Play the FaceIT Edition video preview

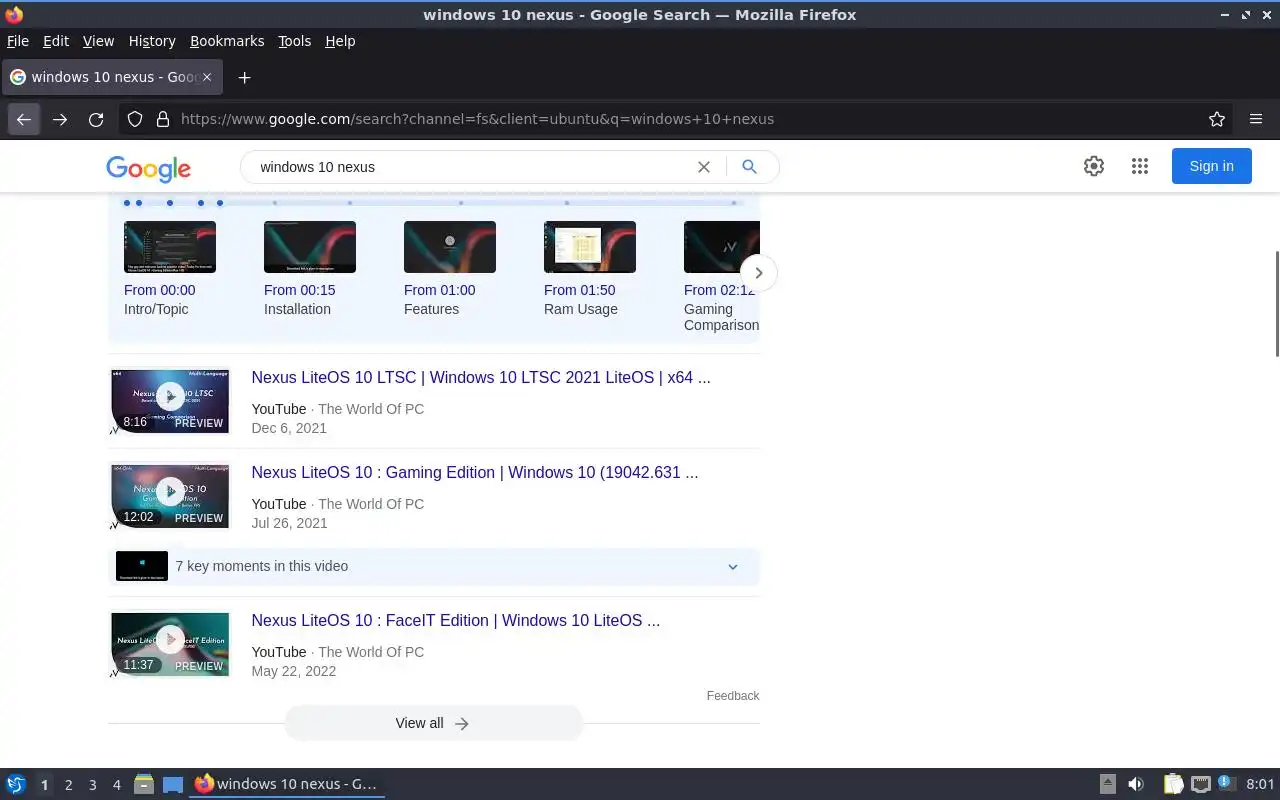point(170,644)
